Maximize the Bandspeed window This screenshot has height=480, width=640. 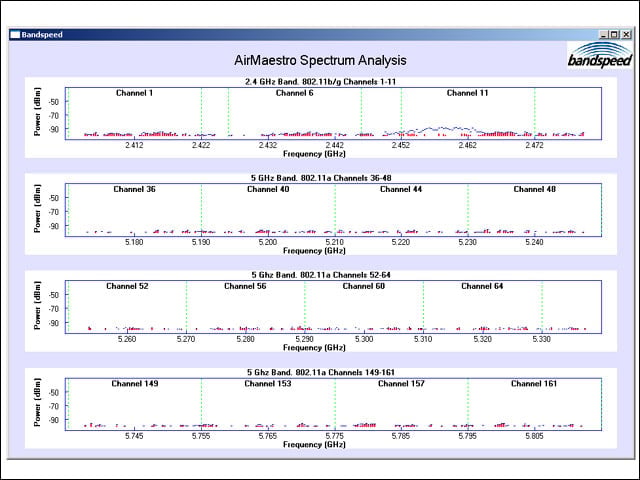pos(614,35)
